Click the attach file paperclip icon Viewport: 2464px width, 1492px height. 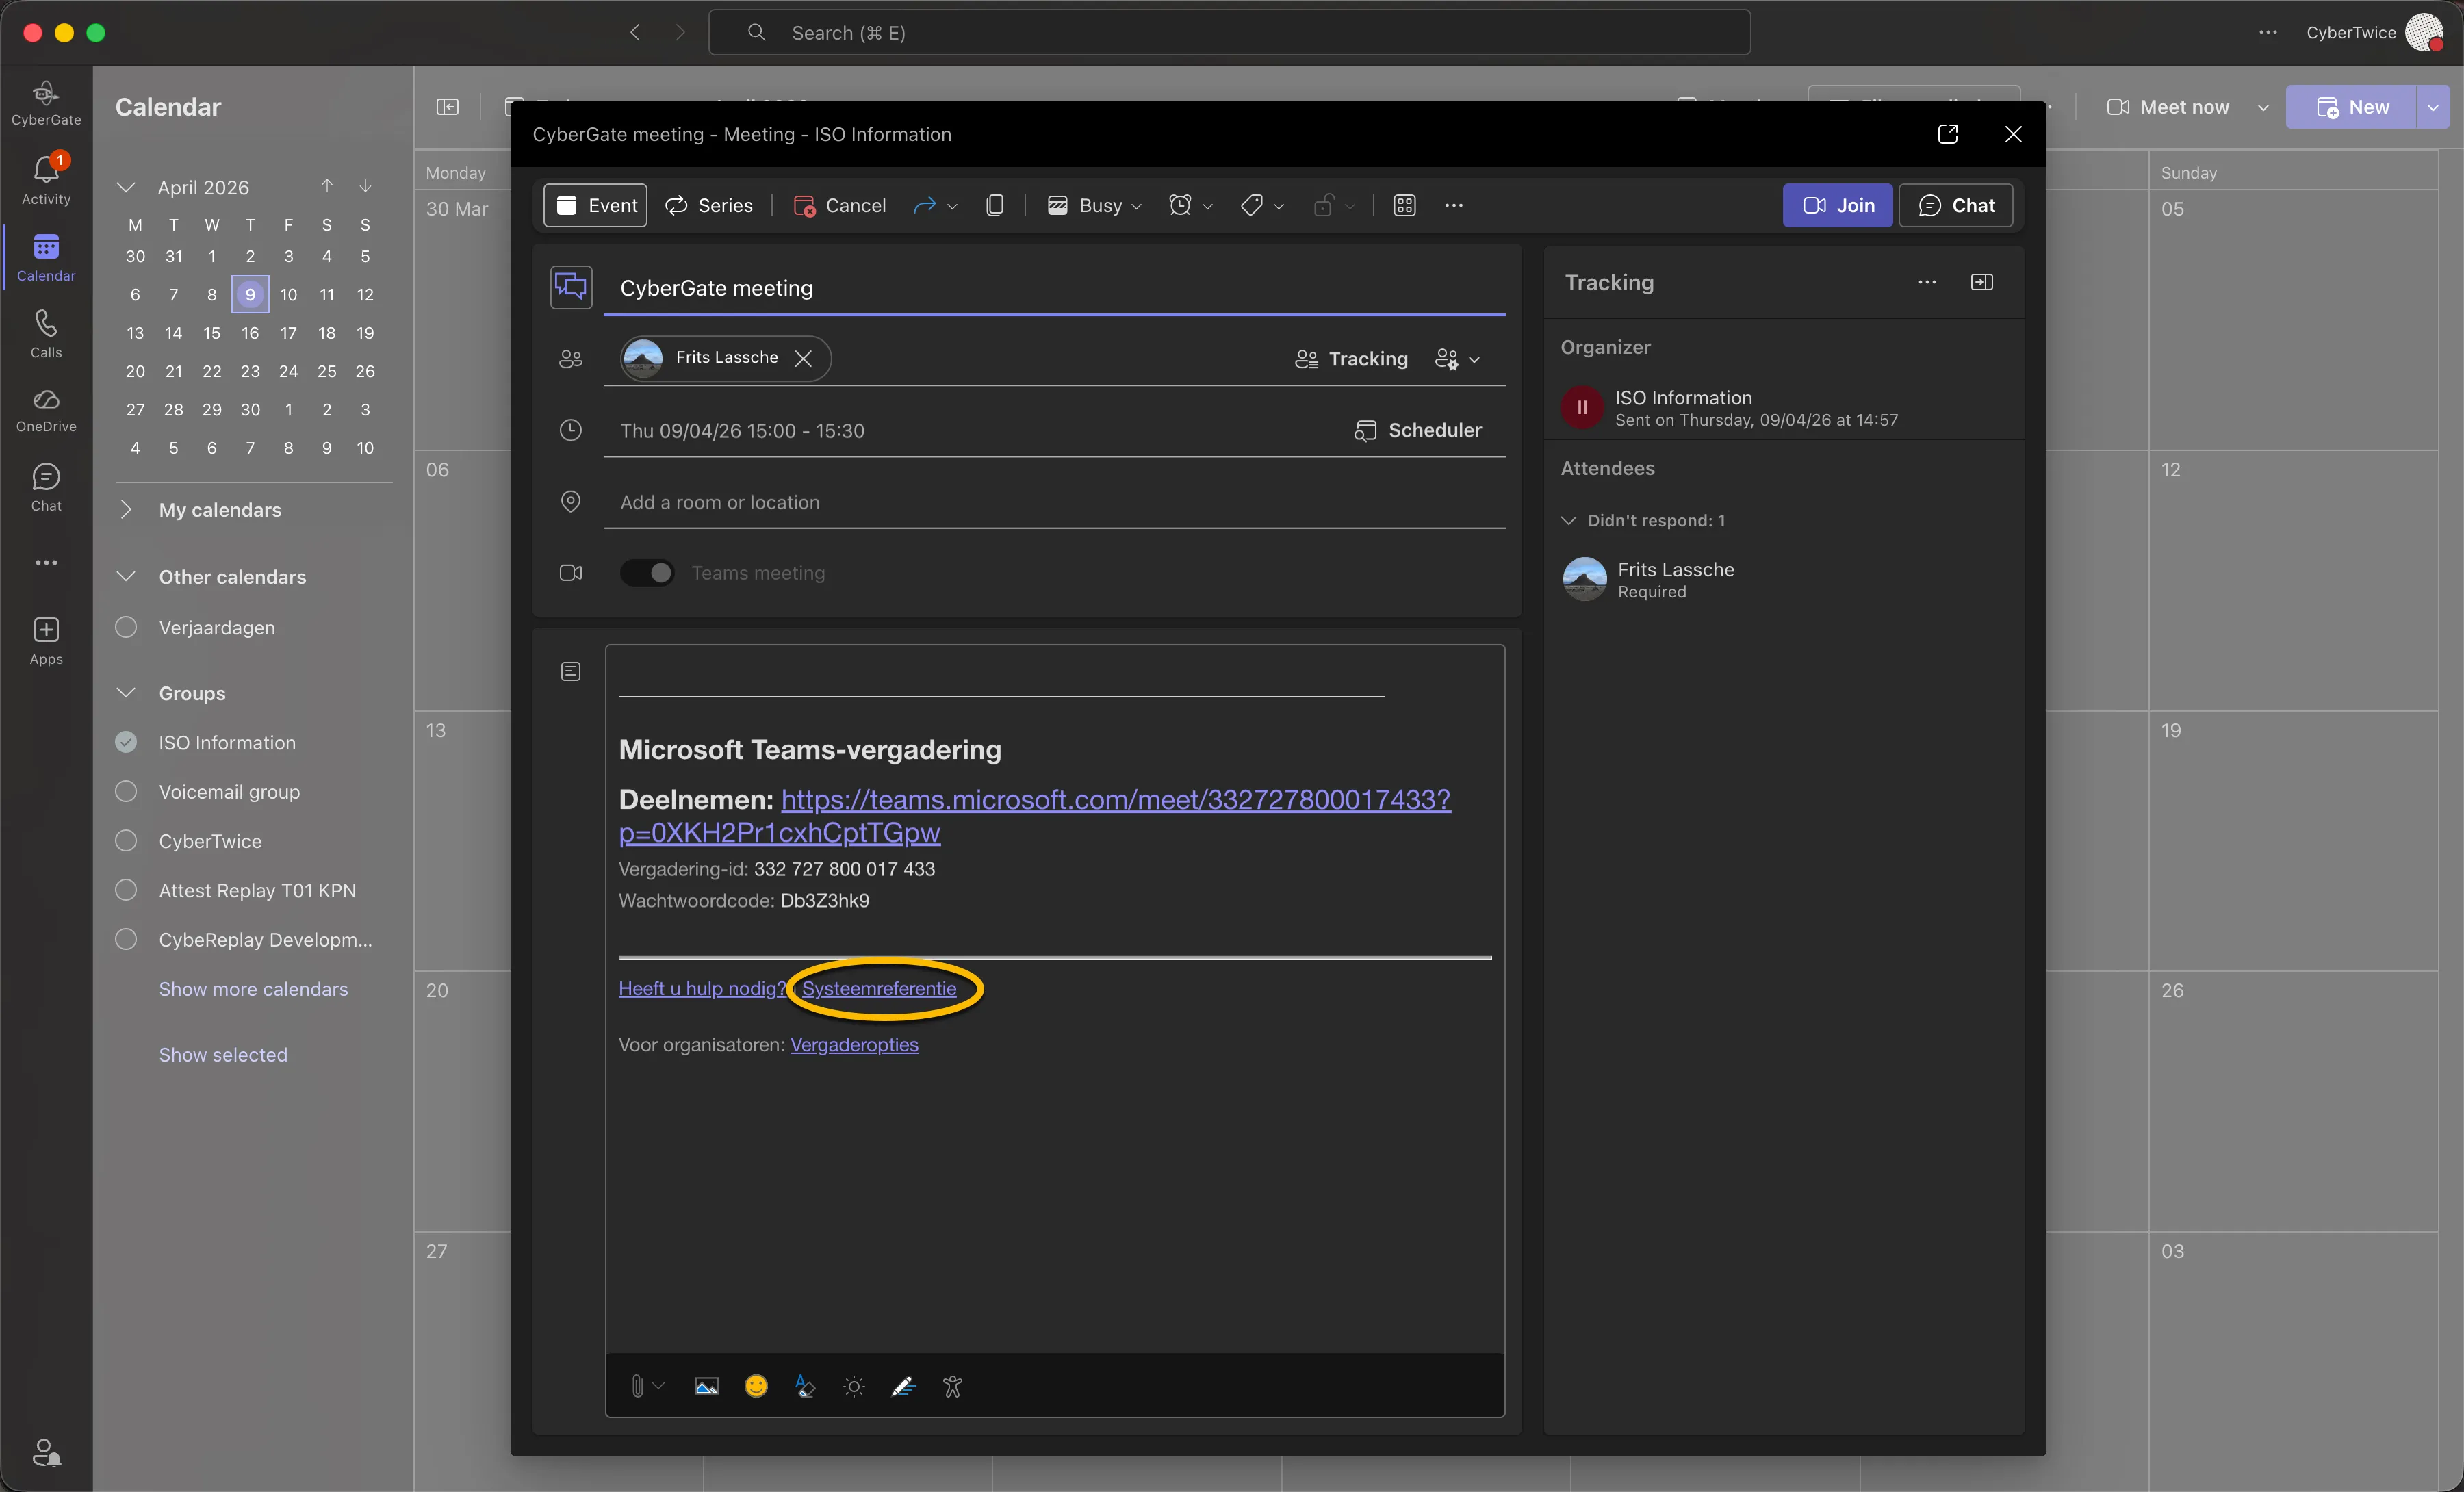click(x=637, y=1386)
